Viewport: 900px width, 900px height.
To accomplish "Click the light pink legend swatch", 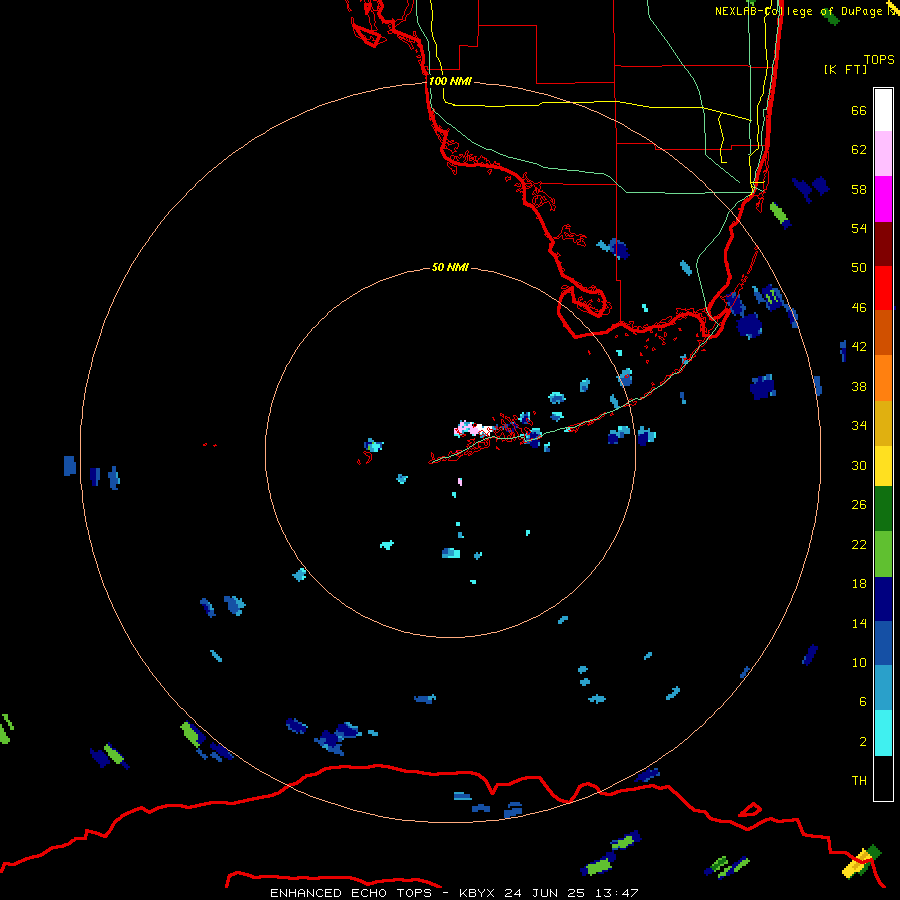I will [883, 154].
